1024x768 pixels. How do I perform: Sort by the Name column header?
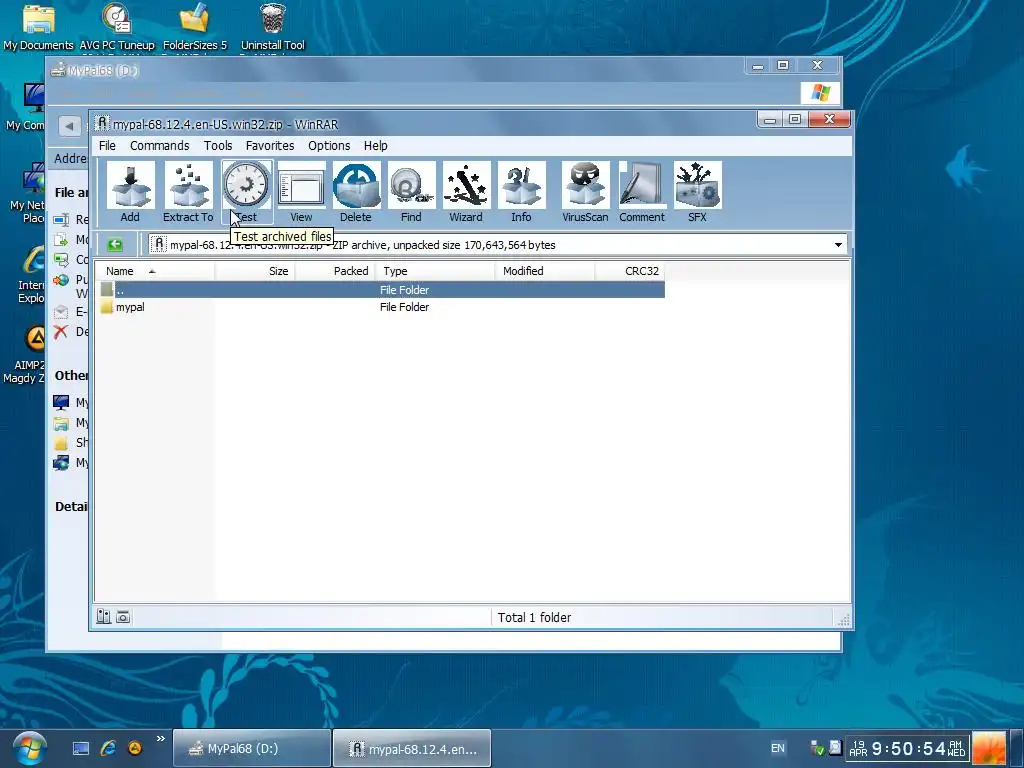155,271
